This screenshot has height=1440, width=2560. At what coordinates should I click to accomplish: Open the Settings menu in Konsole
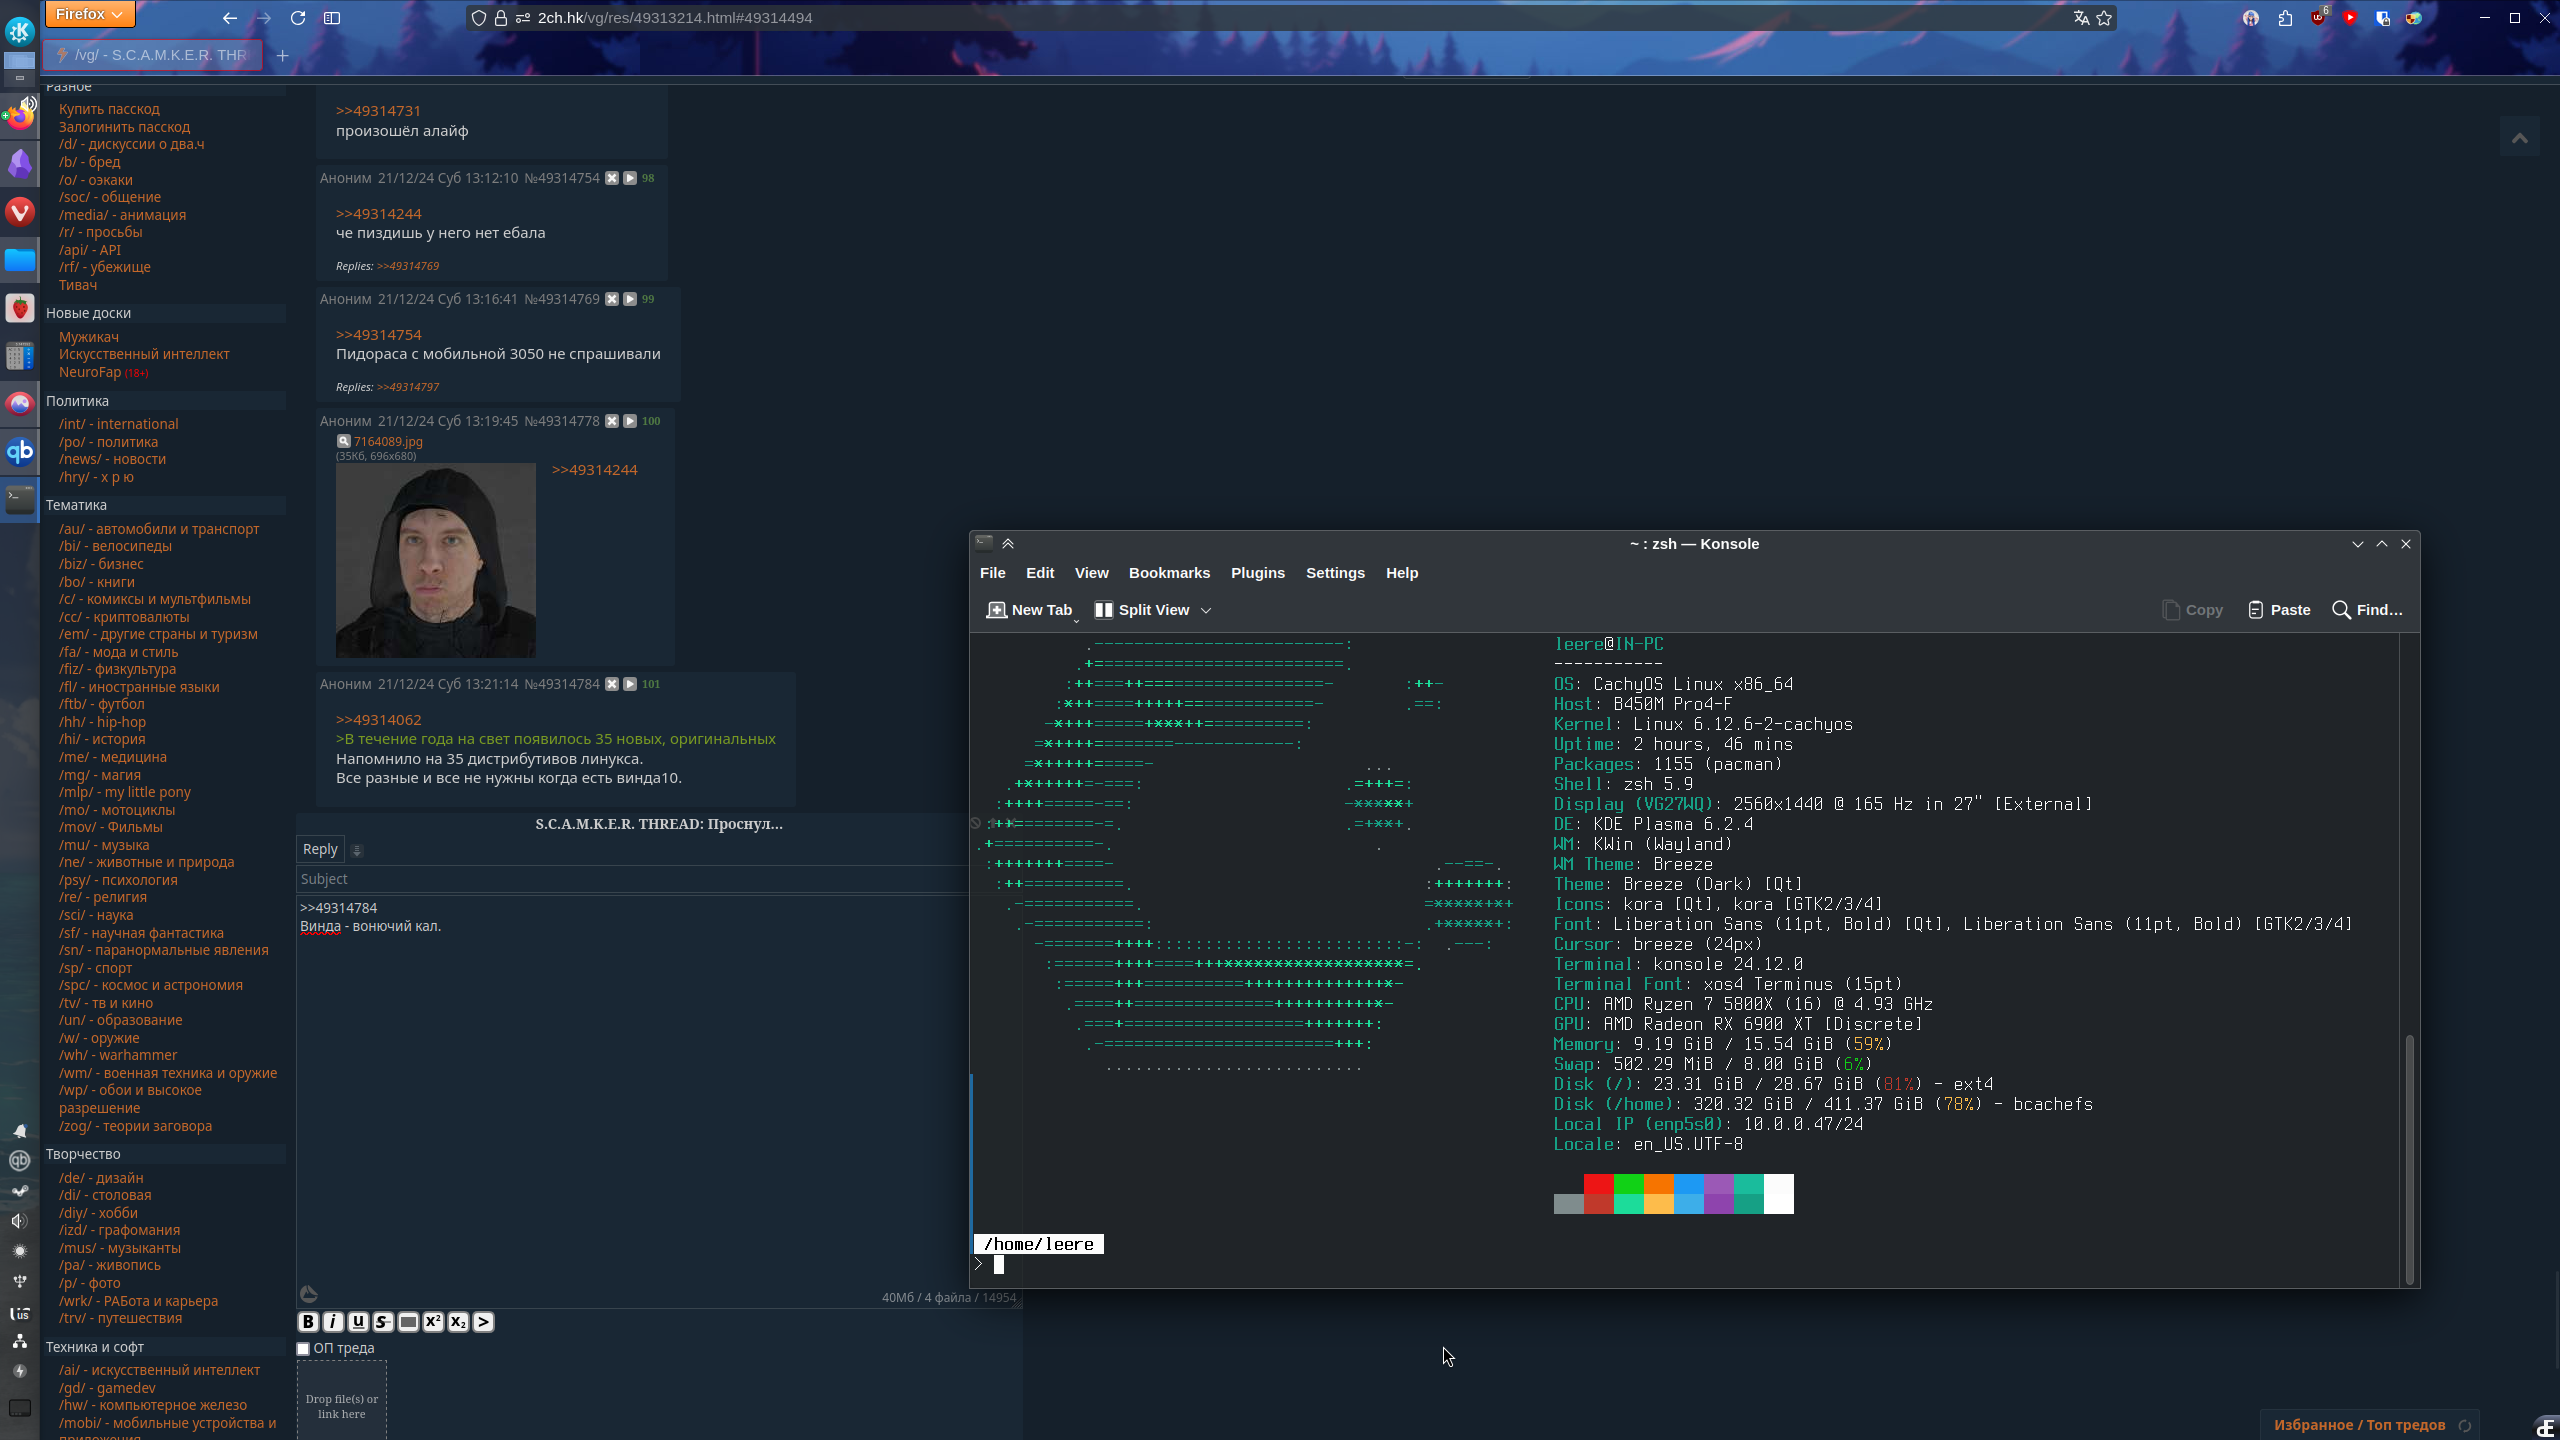tap(1335, 573)
